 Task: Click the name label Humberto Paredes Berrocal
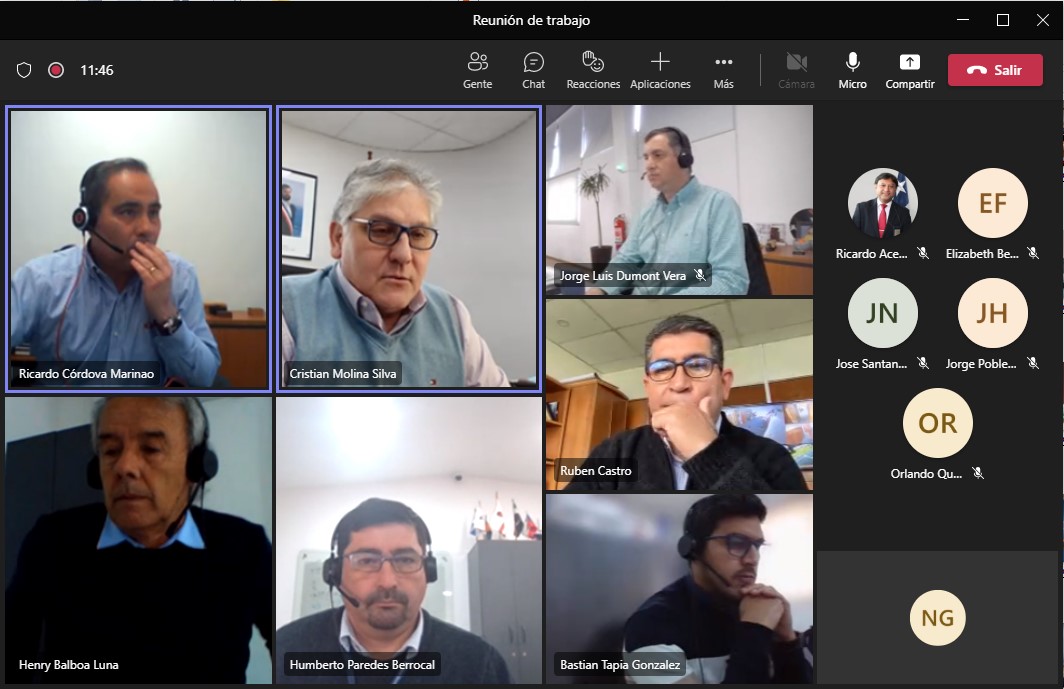pos(362,665)
